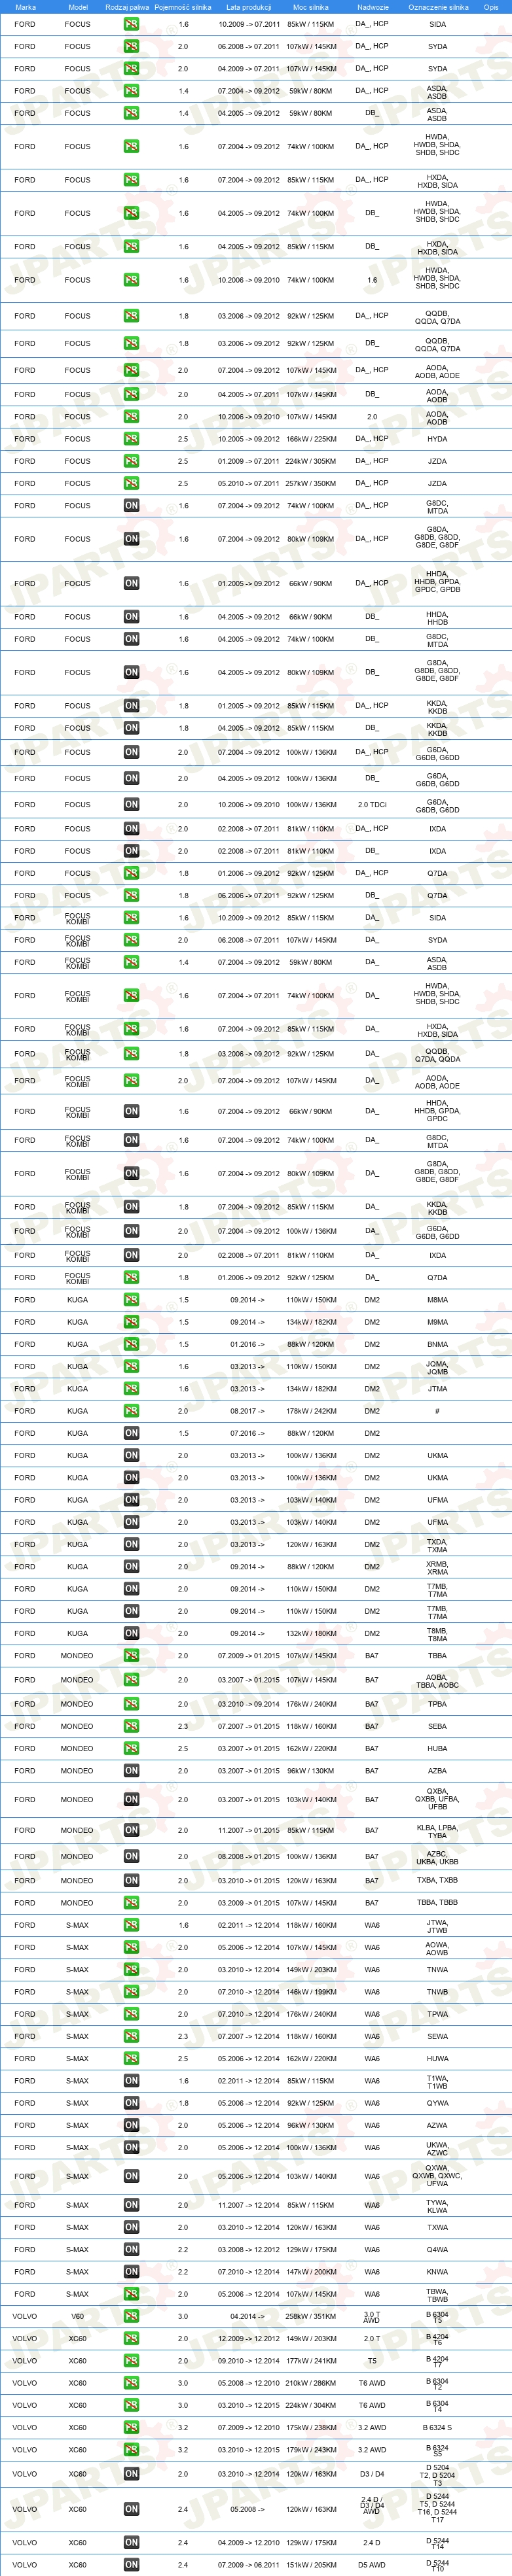Viewport: 512px width, 2576px height.
Task: Select the 'HYDA' engine code cell
Action: point(437,439)
